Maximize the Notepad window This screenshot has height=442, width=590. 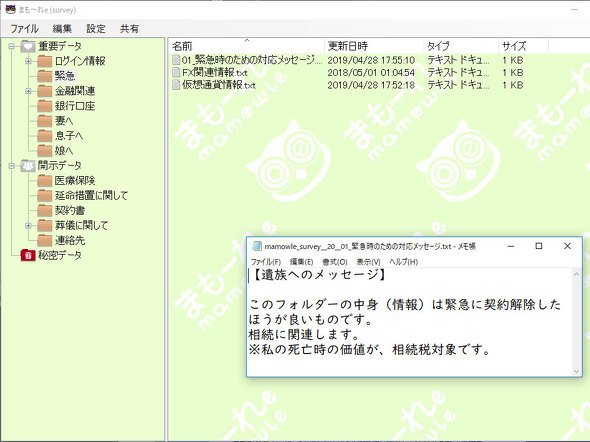pyautogui.click(x=539, y=246)
